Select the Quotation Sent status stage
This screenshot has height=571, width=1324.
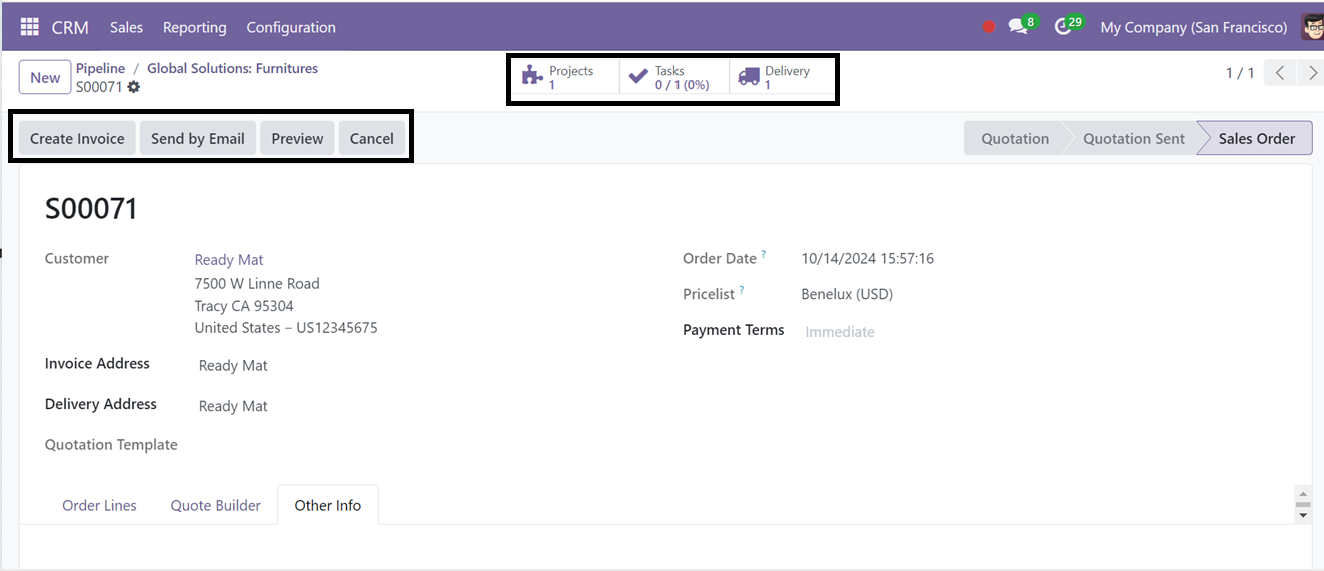(x=1134, y=138)
